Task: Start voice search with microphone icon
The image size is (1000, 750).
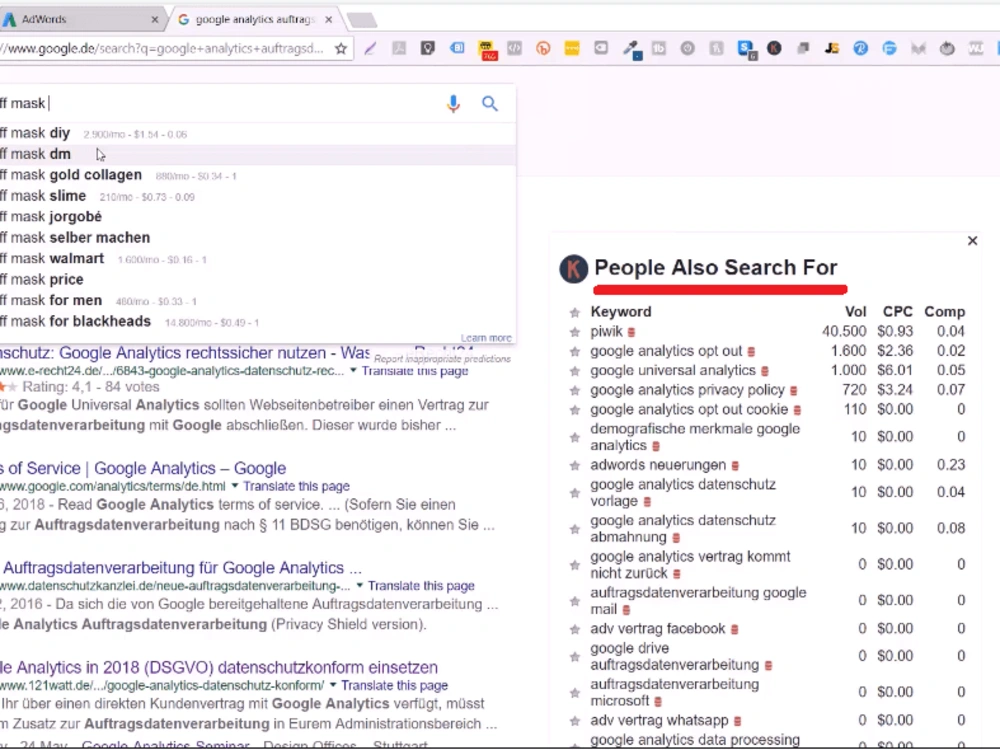Action: point(453,103)
